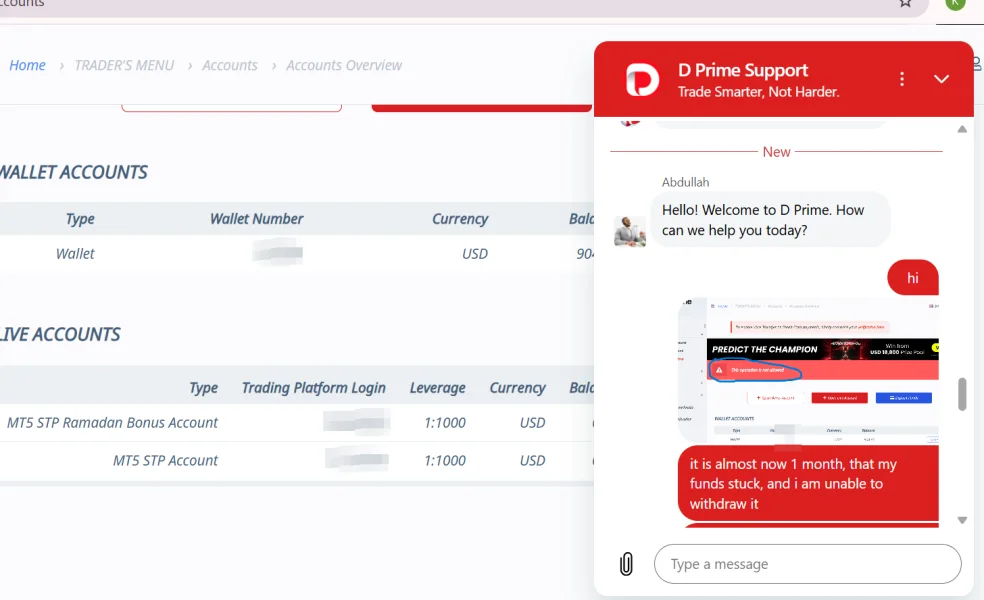Click the Accounts breadcrumb
The width and height of the screenshot is (984, 600).
[x=230, y=65]
